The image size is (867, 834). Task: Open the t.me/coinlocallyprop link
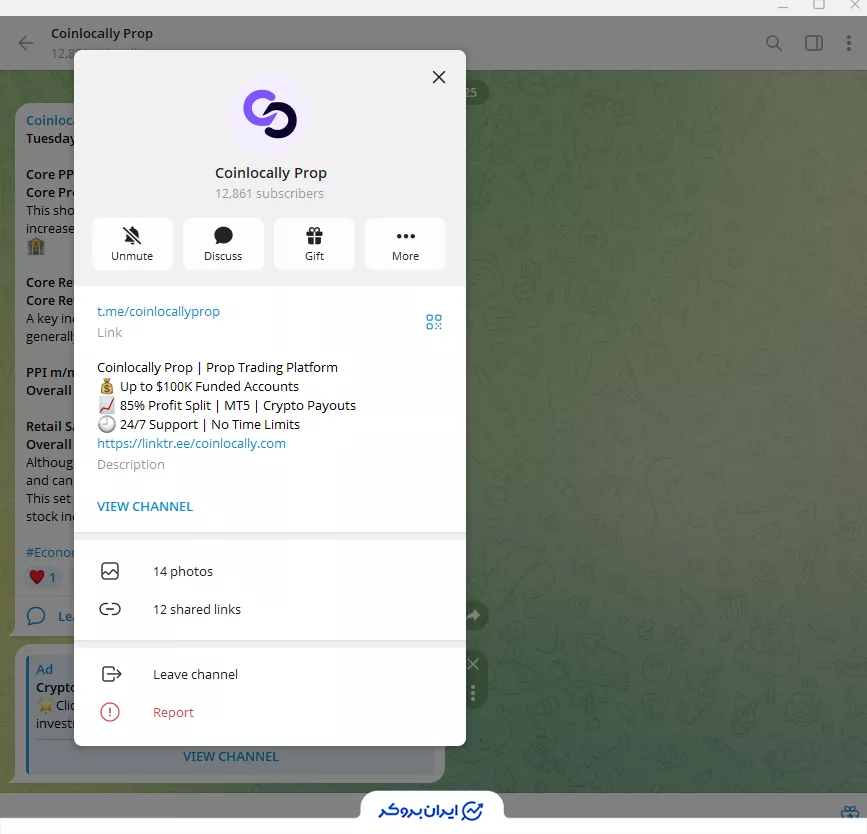point(158,311)
